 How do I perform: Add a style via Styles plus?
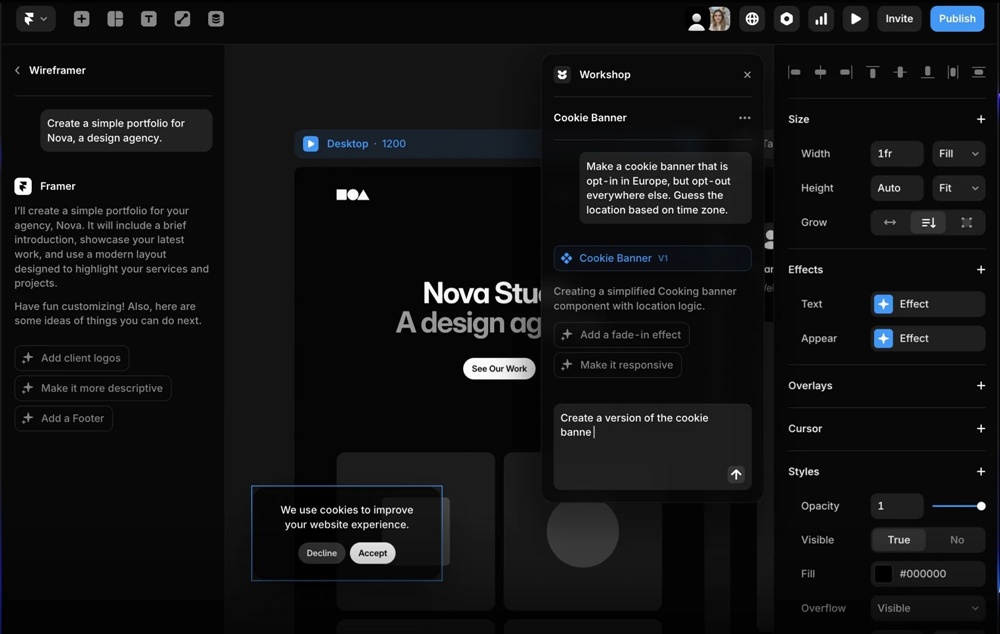pyautogui.click(x=981, y=472)
